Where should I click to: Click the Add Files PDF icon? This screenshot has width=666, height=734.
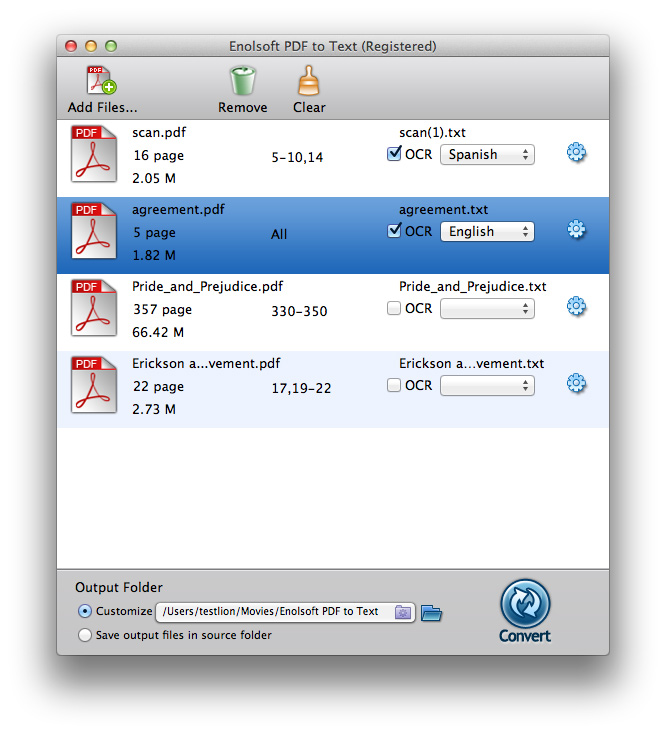click(x=102, y=81)
